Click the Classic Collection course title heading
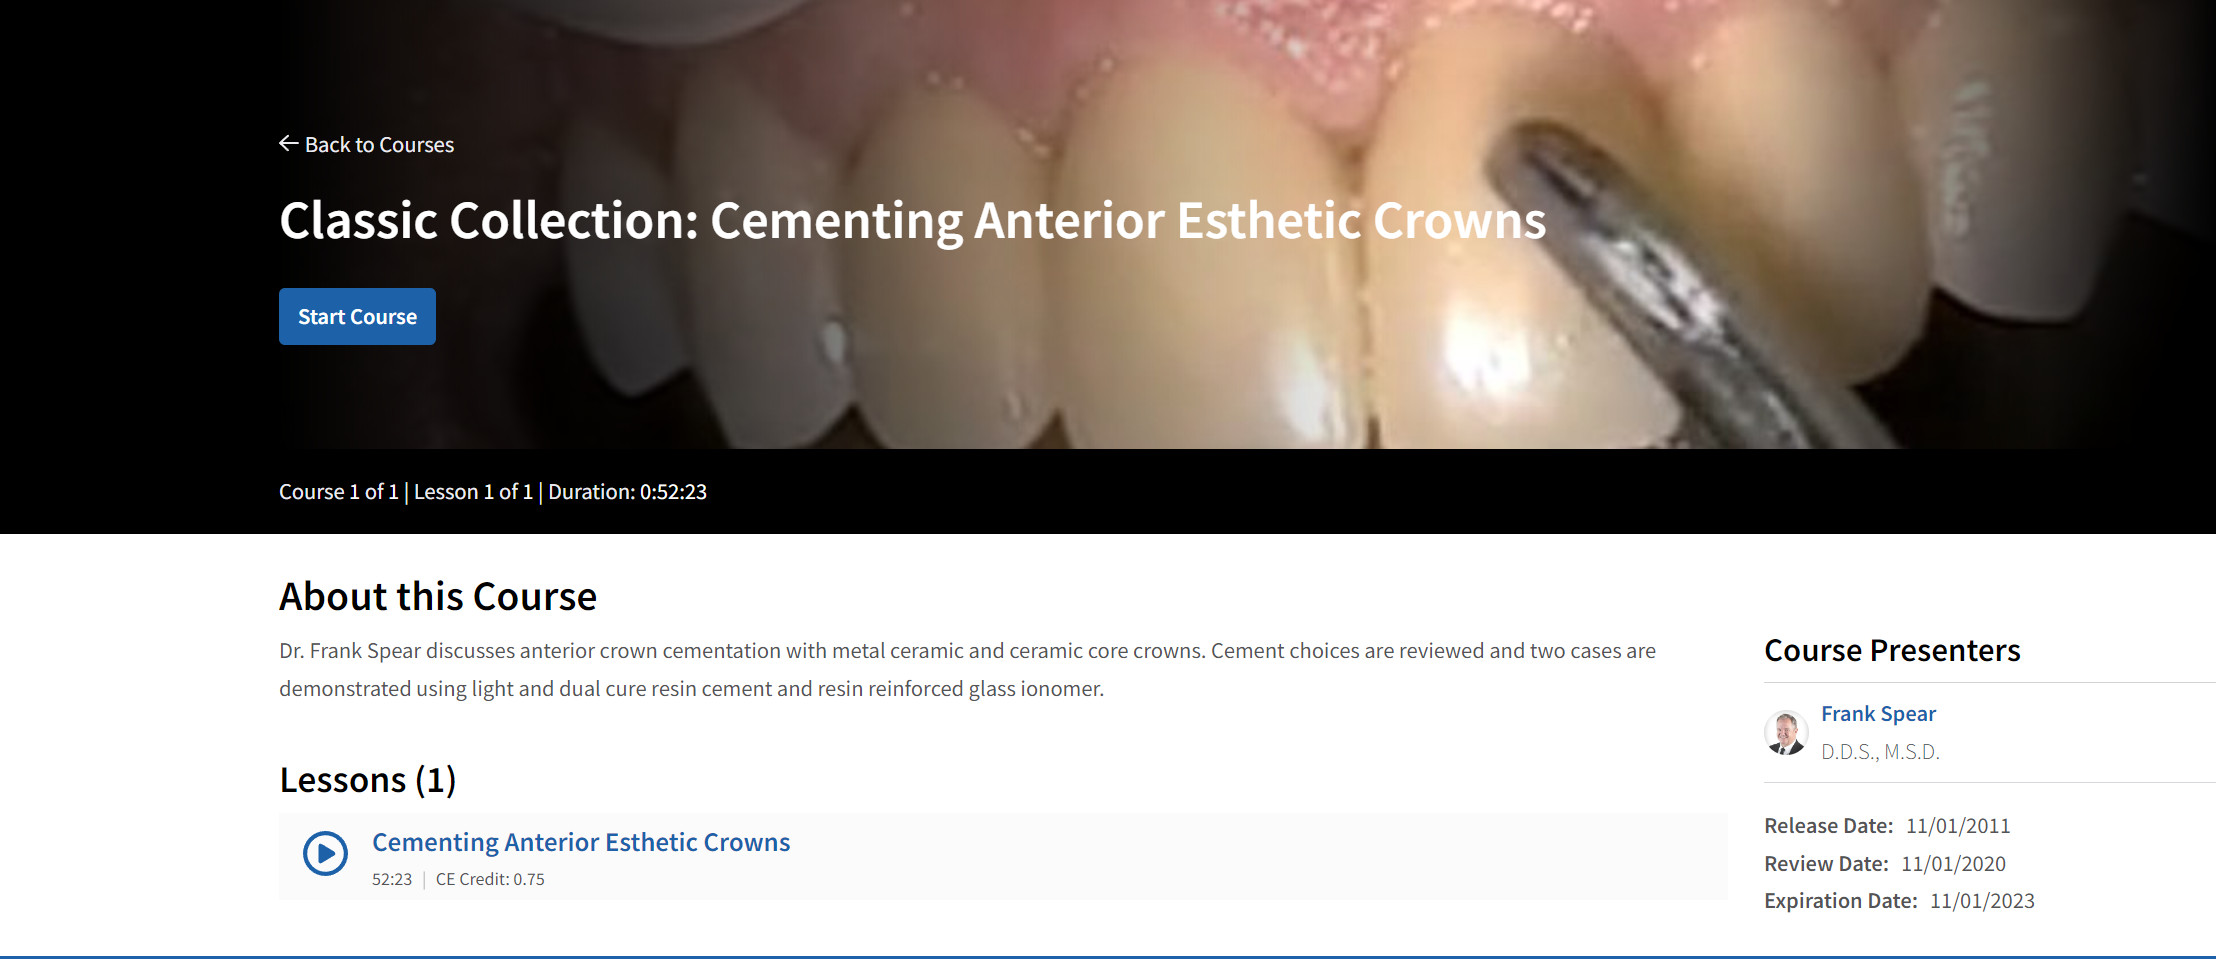 click(912, 221)
